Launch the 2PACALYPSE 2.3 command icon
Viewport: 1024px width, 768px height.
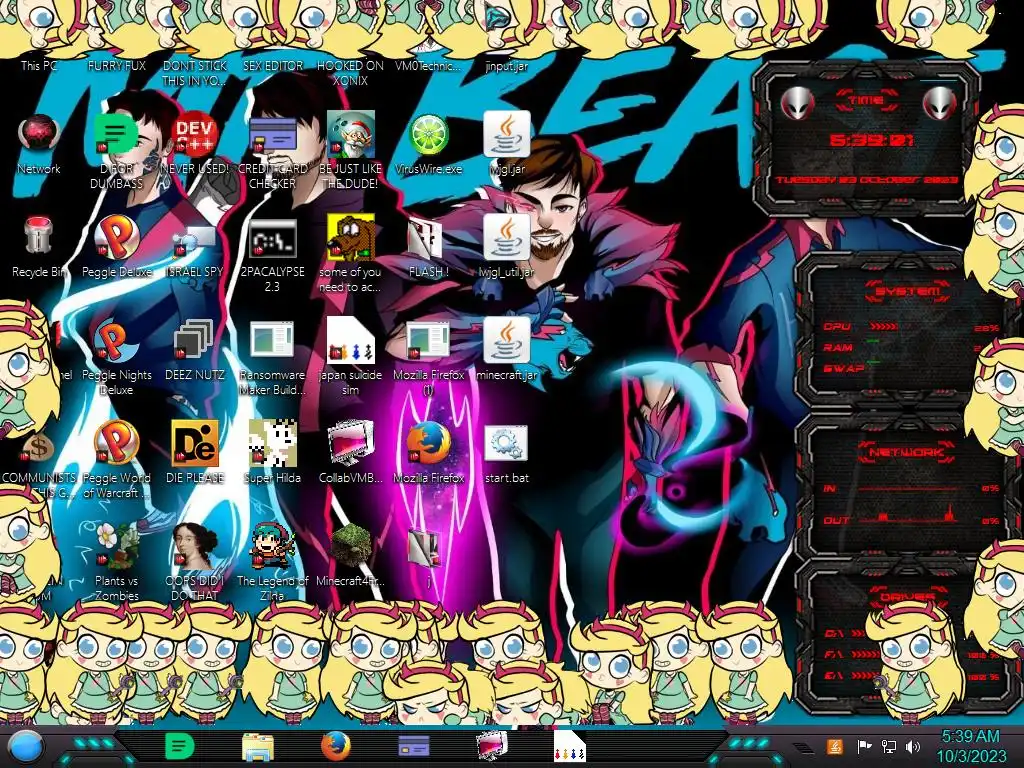(272, 238)
